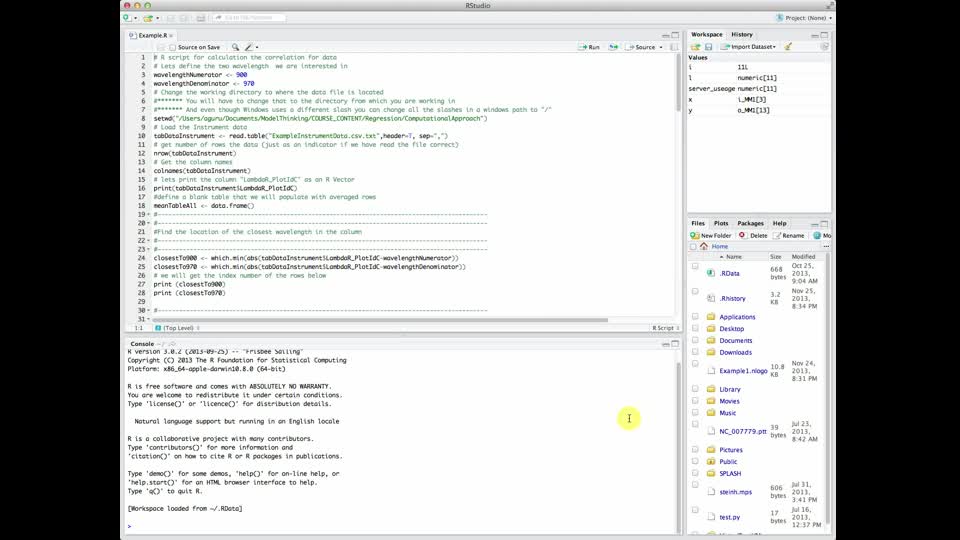The width and height of the screenshot is (960, 540).
Task: Collapse the code fold on line 30
Action: [149, 310]
